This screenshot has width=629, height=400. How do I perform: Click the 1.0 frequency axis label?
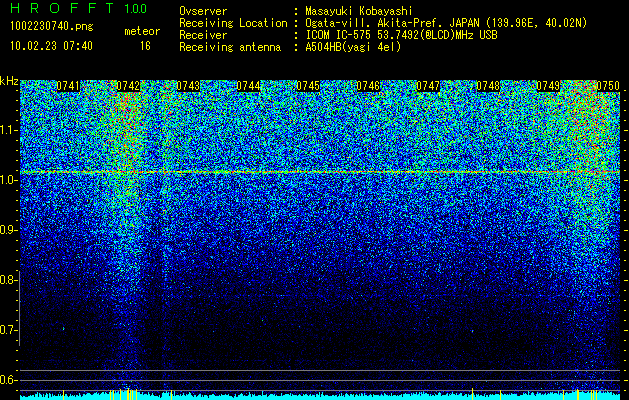click(8, 180)
